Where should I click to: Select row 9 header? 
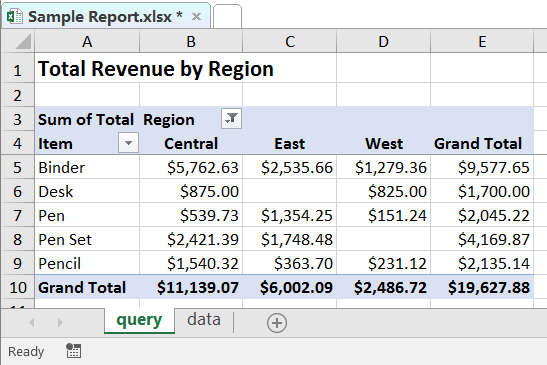(x=18, y=263)
